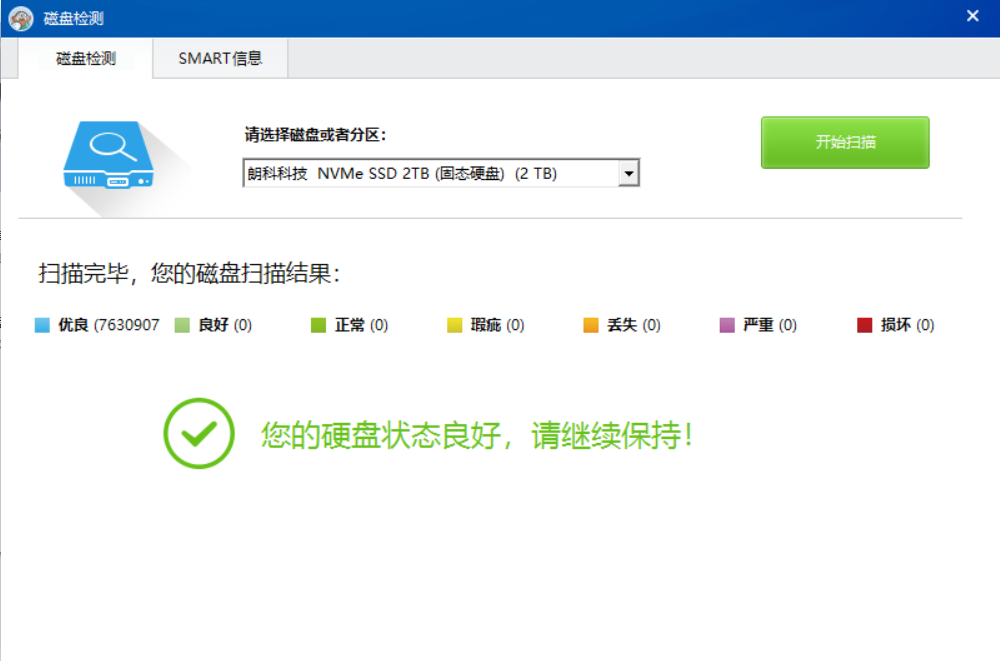1000x661 pixels.
Task: Click the green checkmark circle icon
Action: click(199, 433)
